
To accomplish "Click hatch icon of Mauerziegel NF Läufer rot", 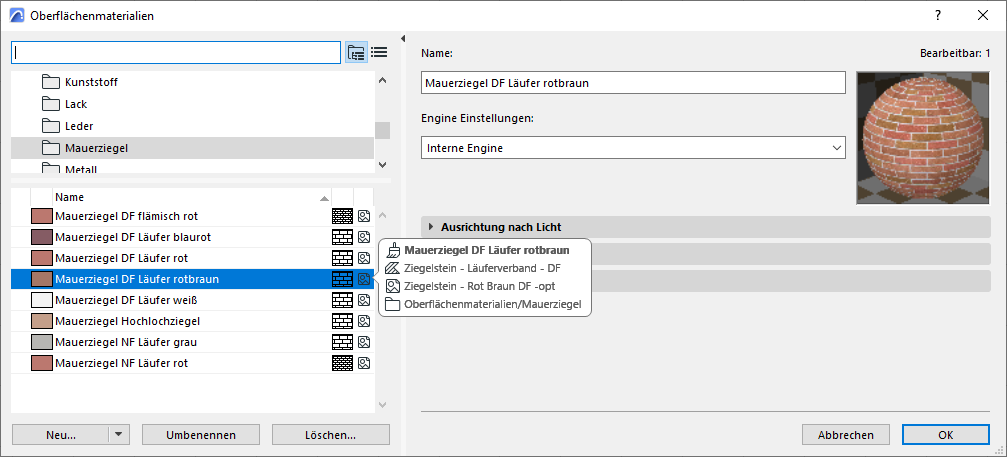I will (x=342, y=363).
